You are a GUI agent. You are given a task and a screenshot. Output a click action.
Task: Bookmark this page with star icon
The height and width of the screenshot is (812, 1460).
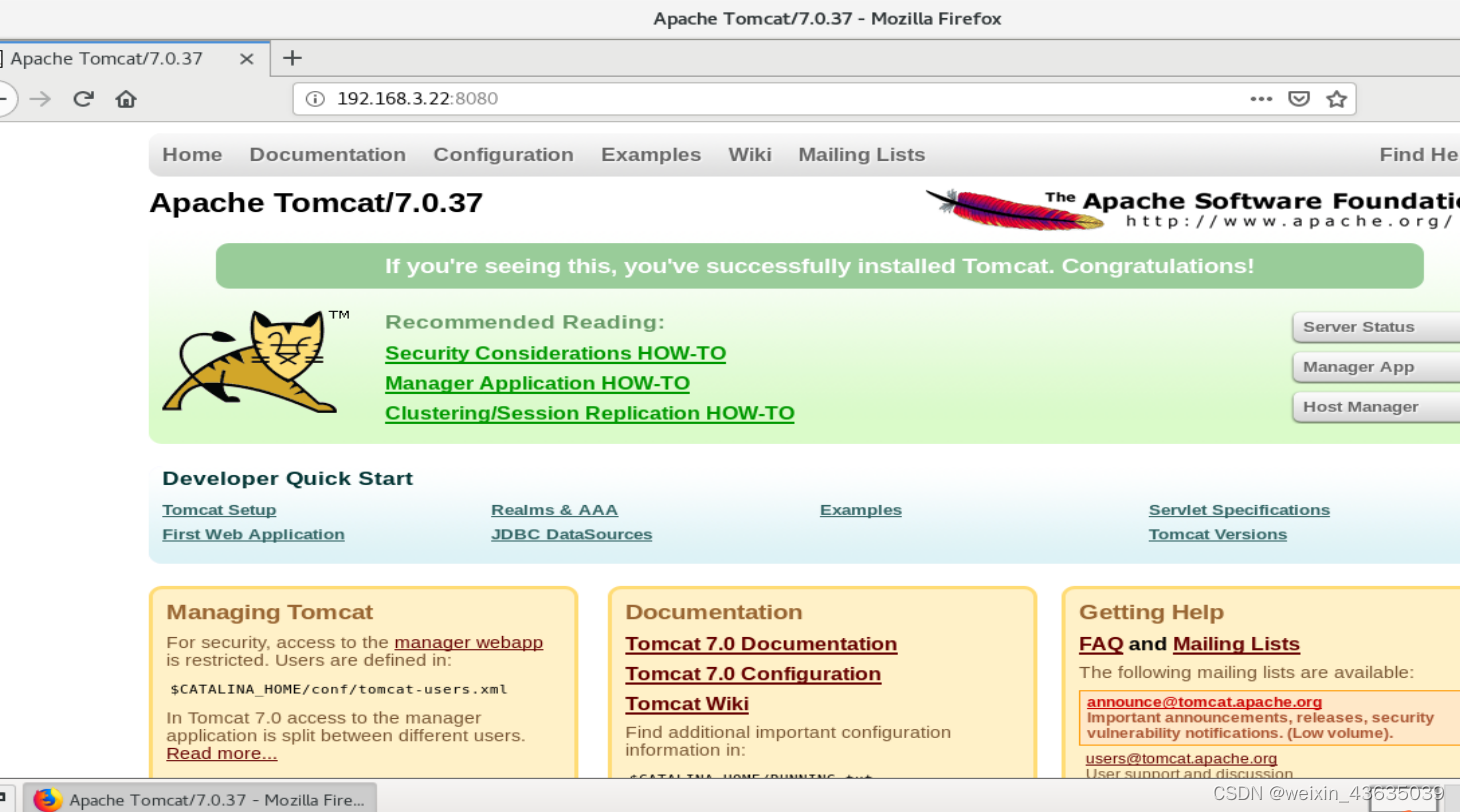(x=1336, y=99)
